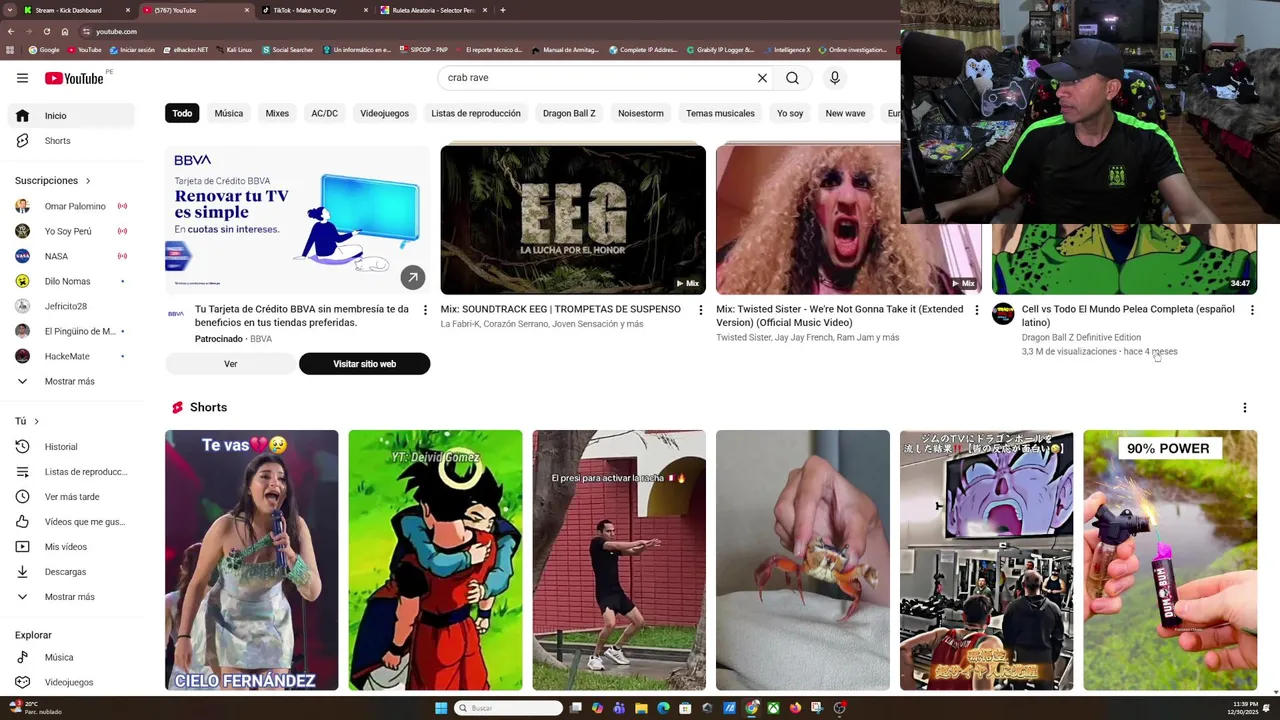Open HackeMate subscription channel

[x=70, y=356]
